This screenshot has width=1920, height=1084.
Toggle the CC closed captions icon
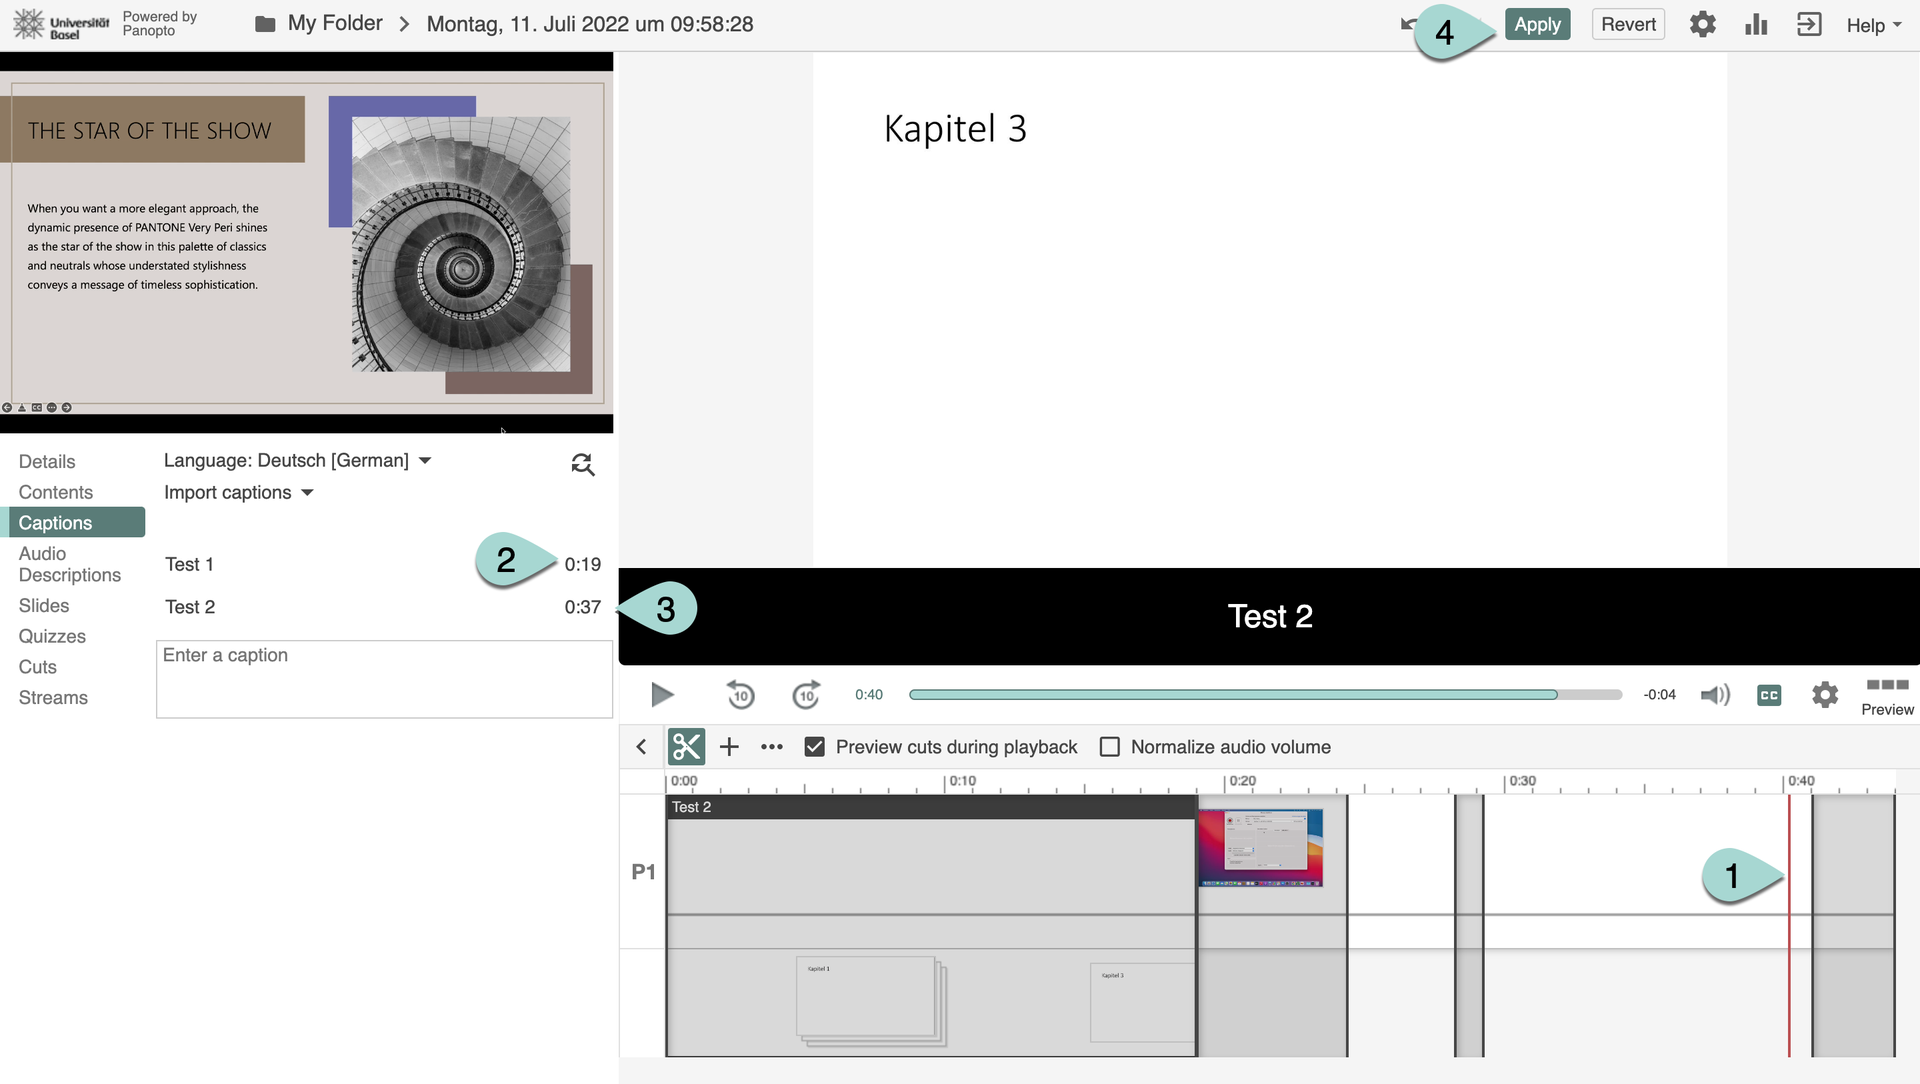(1768, 695)
